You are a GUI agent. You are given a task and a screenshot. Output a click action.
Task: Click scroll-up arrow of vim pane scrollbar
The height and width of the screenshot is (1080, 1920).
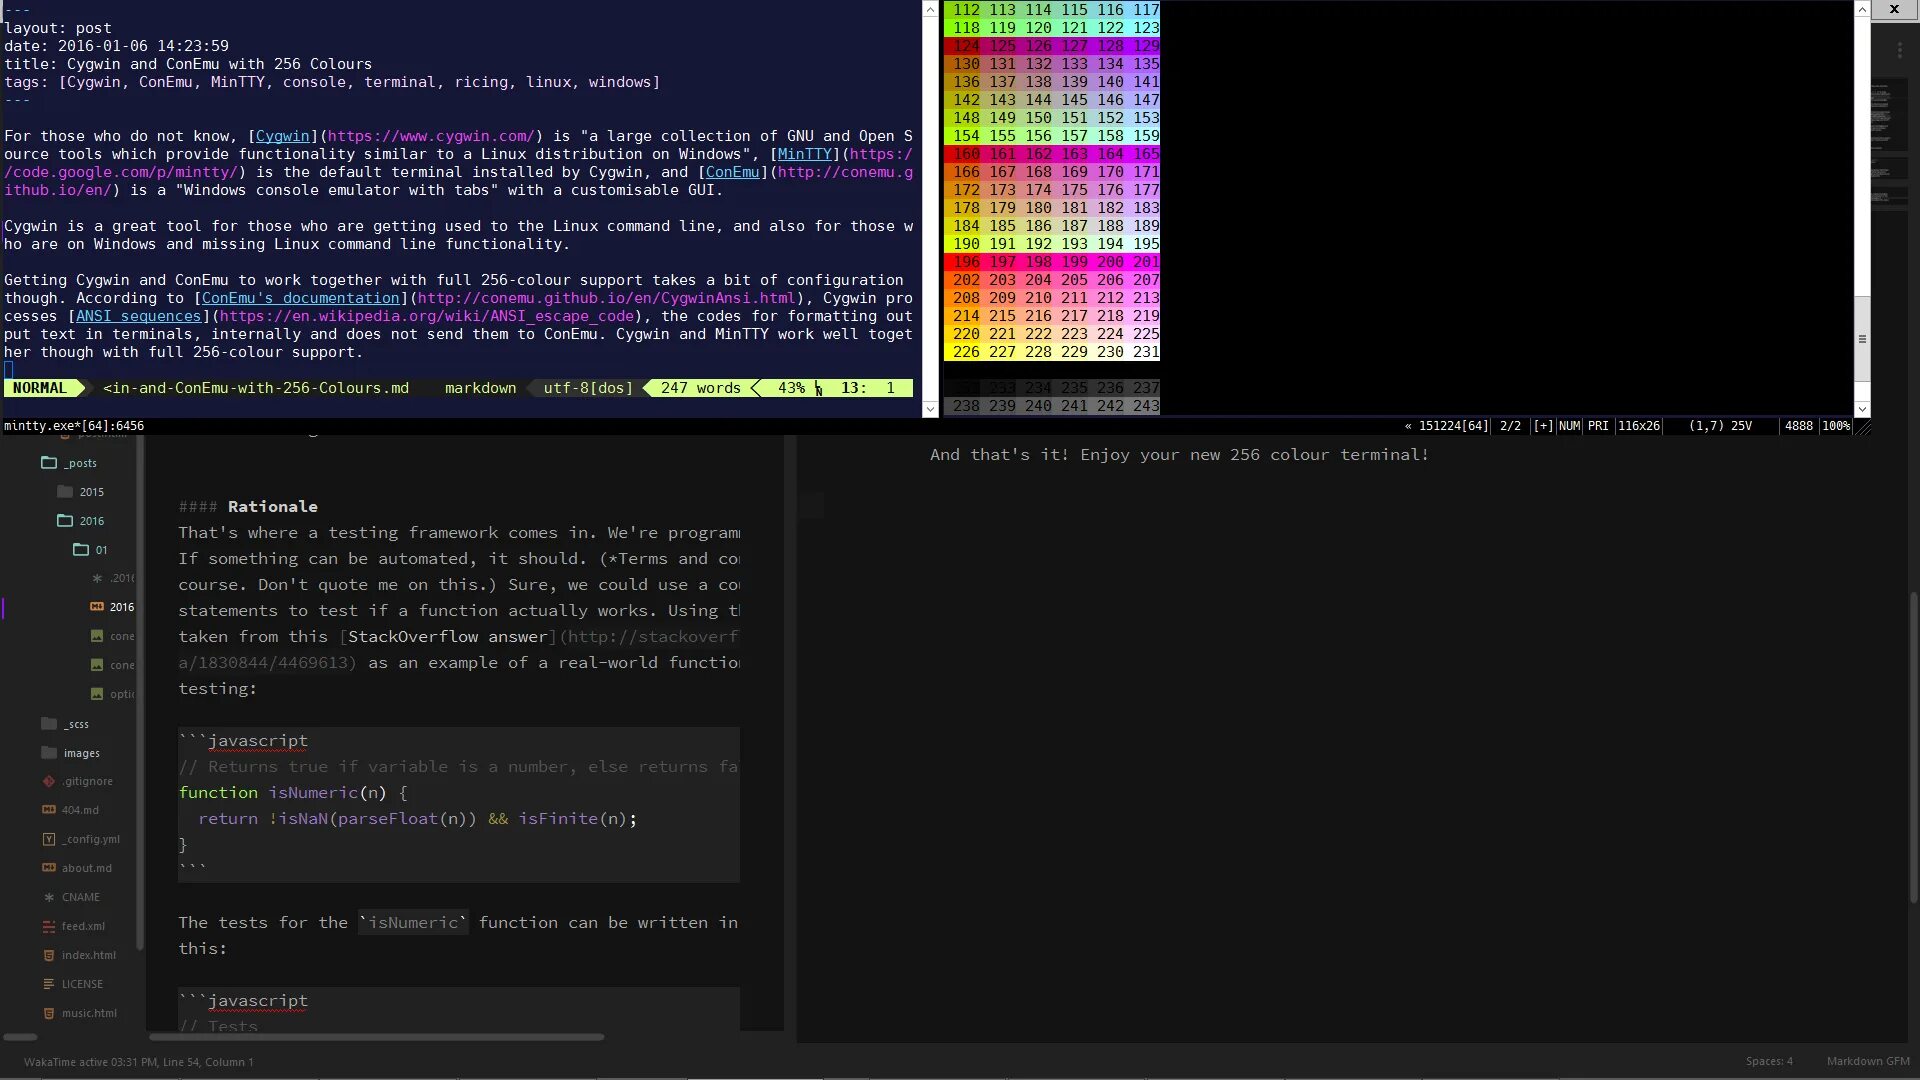point(930,9)
